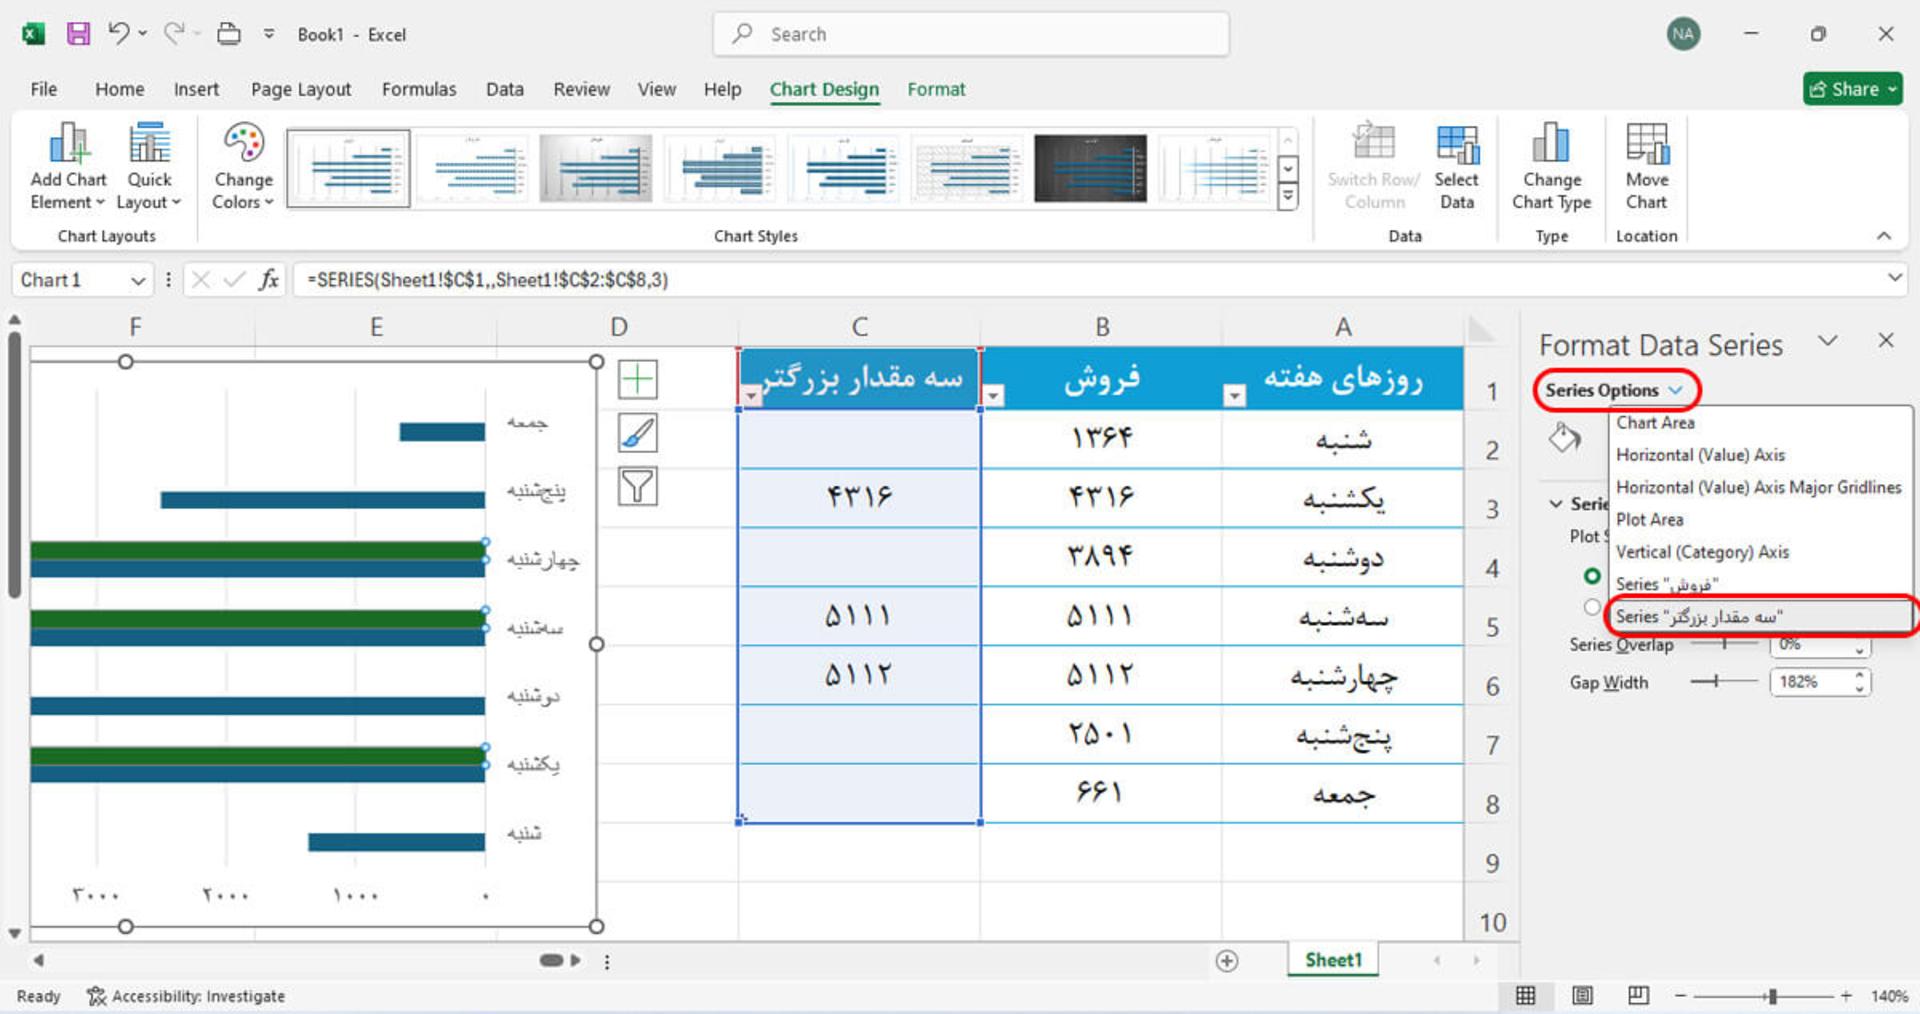
Task: Click Accessibility: Investigate in status bar
Action: [x=186, y=996]
